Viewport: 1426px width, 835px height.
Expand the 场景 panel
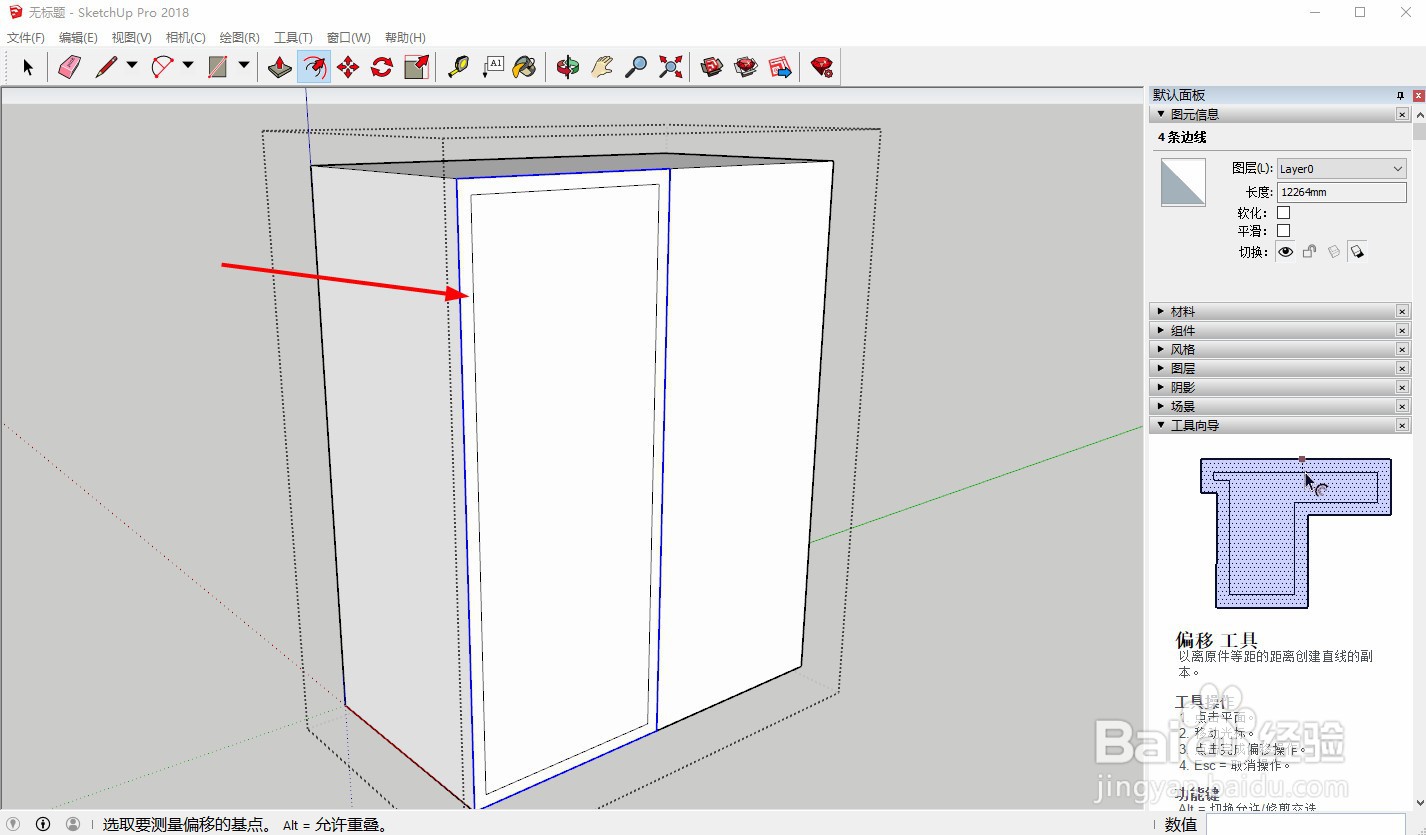1161,407
